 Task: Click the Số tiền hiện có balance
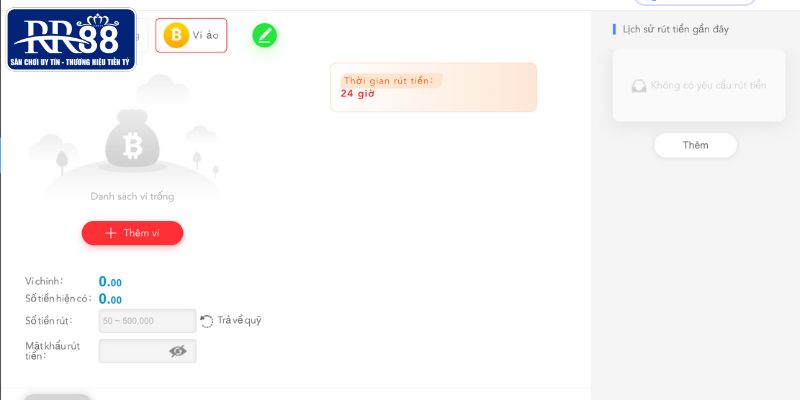pyautogui.click(x=110, y=299)
